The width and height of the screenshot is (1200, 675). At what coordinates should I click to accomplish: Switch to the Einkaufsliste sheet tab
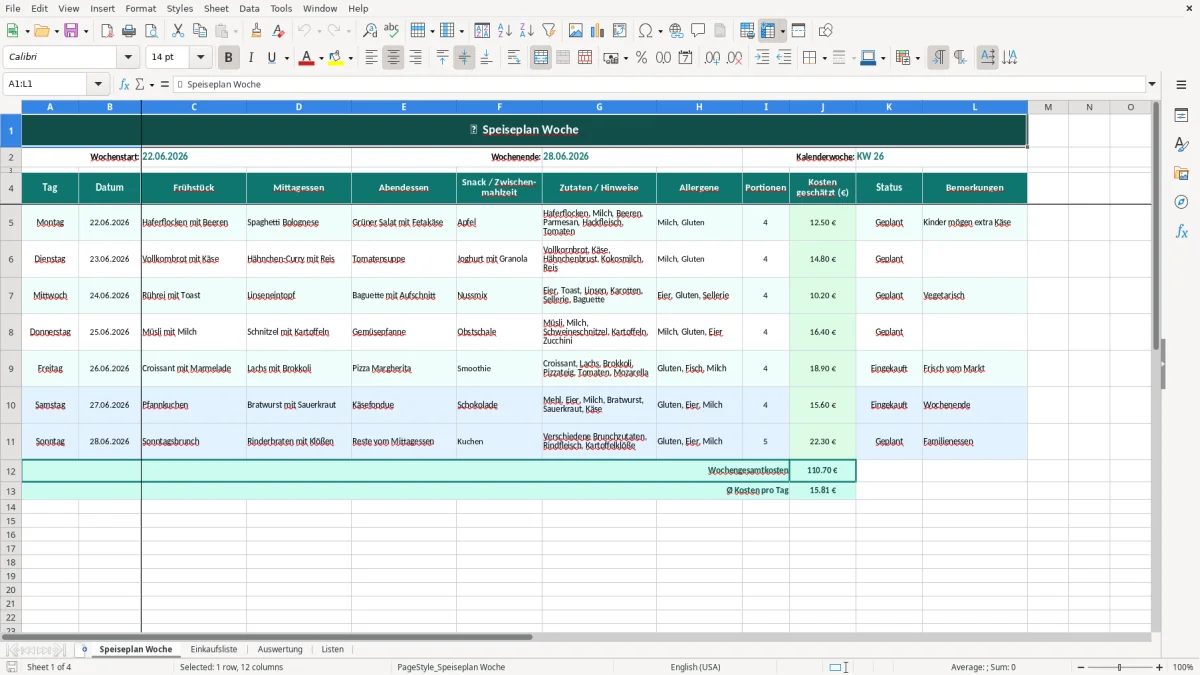[x=214, y=649]
